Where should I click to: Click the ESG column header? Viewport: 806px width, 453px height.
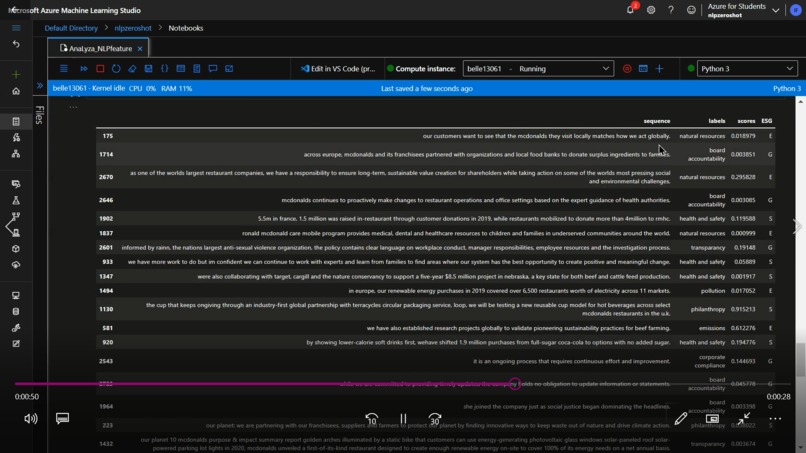[x=766, y=121]
